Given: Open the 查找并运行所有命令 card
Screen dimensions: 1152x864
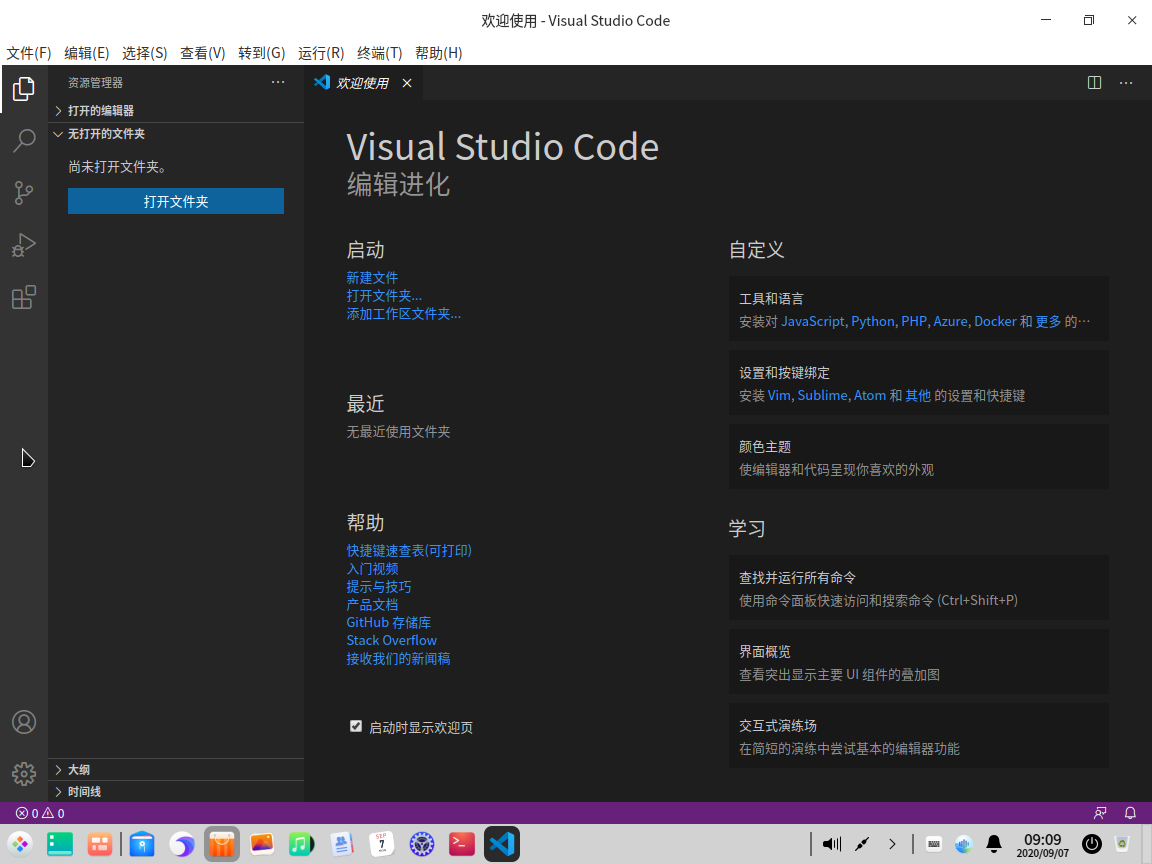Looking at the screenshot, I should (919, 588).
